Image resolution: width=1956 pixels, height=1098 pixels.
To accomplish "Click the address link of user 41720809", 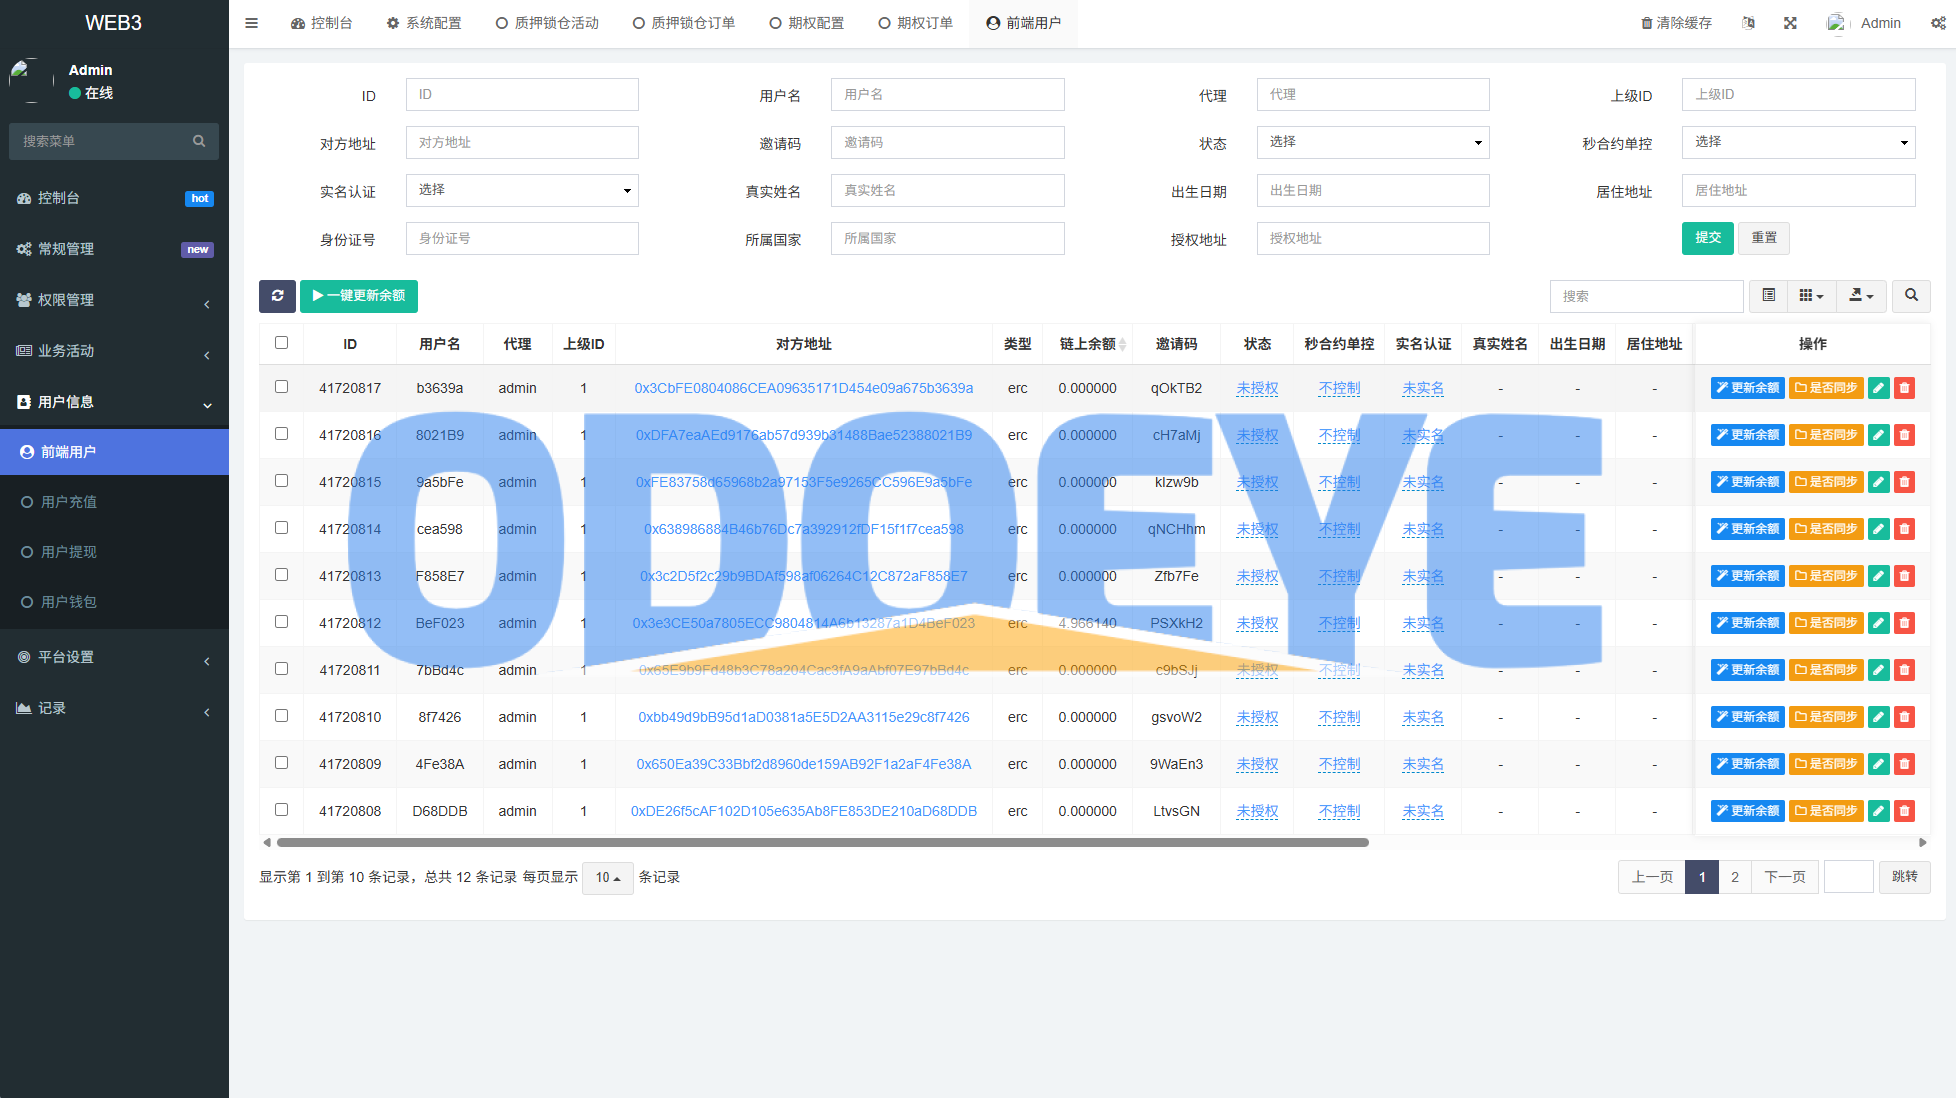I will [x=803, y=764].
